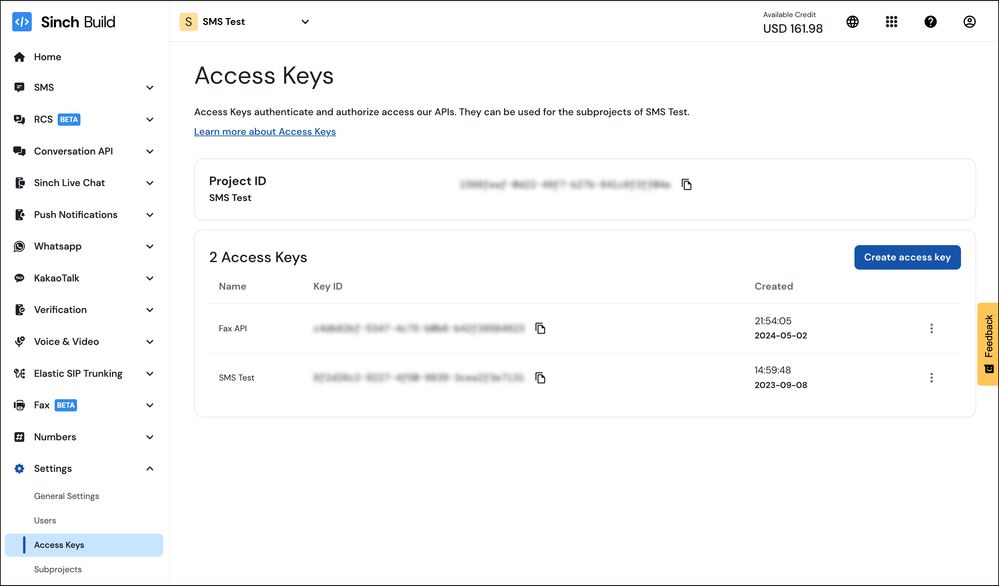The height and width of the screenshot is (586, 999).
Task: Open the Learn more about Access Keys link
Action: coord(265,132)
